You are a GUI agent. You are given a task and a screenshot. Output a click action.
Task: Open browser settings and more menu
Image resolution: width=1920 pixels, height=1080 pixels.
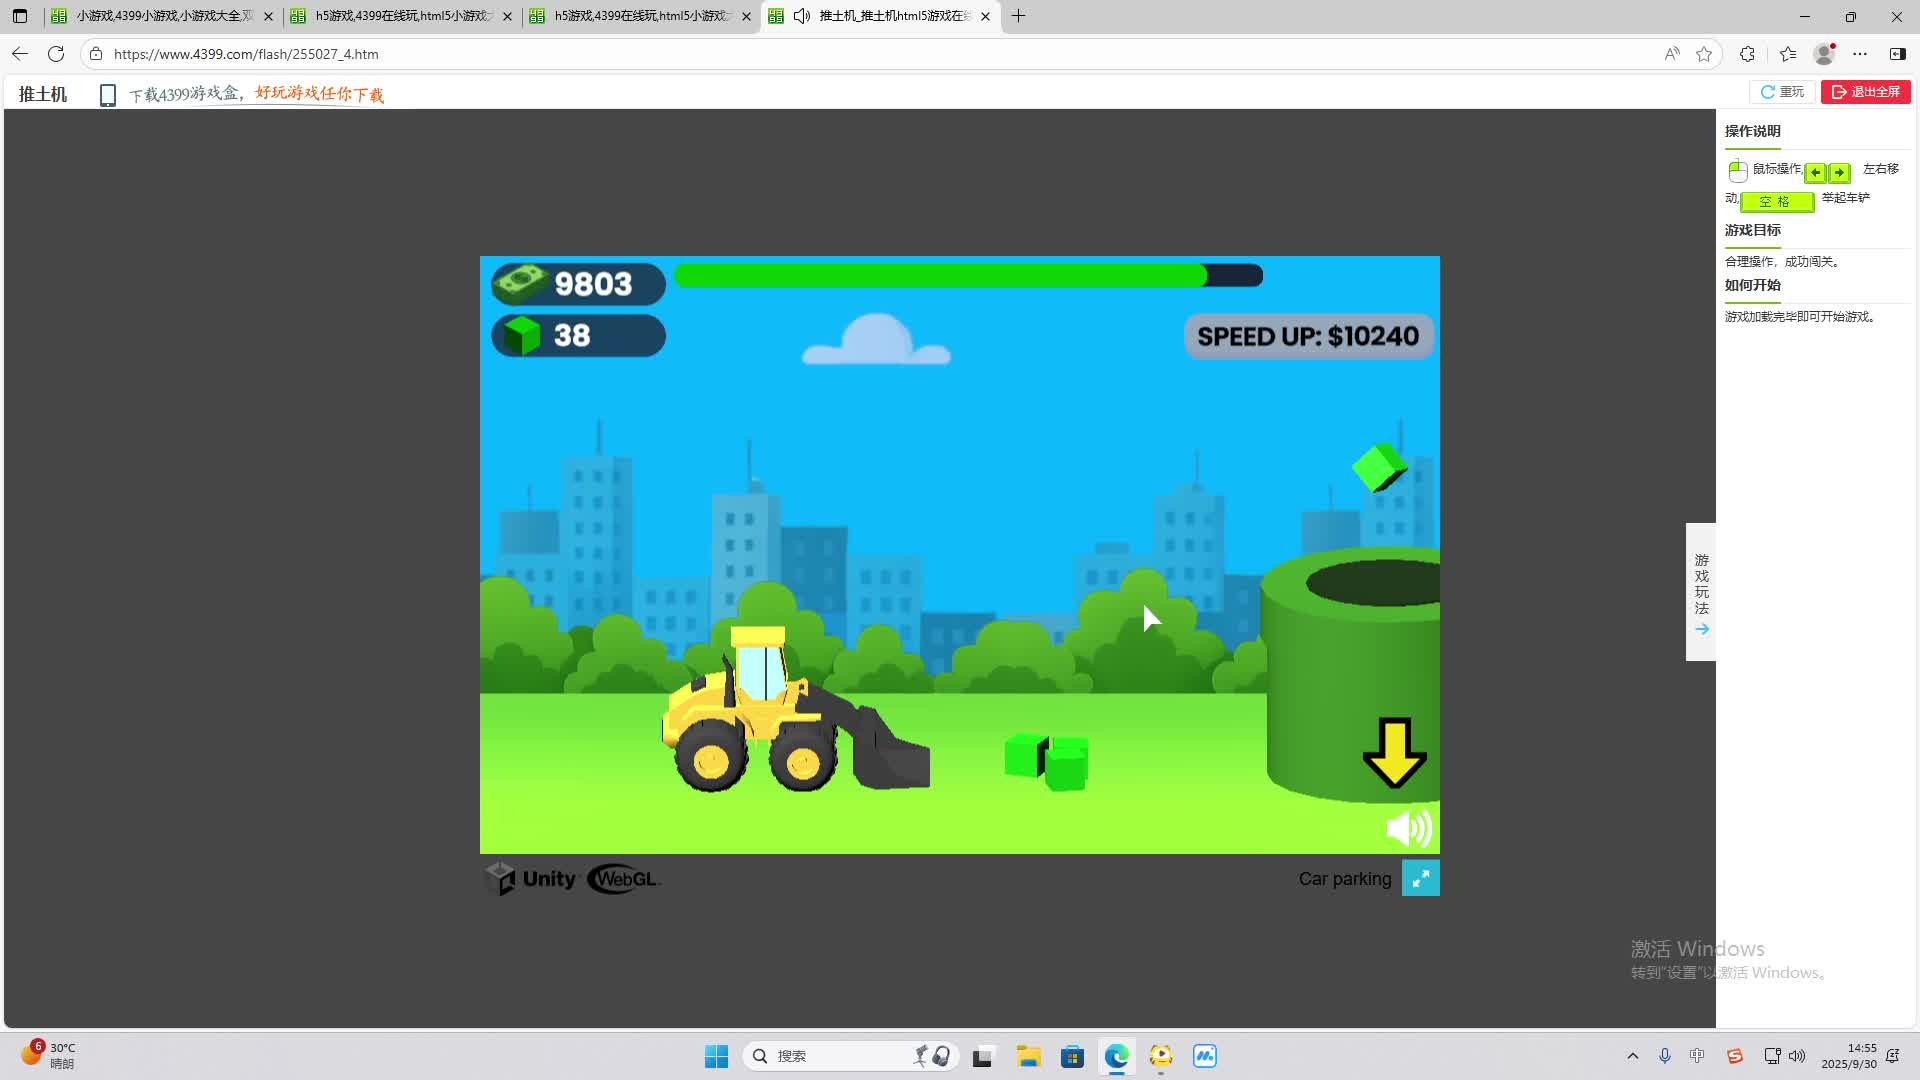coord(1860,54)
